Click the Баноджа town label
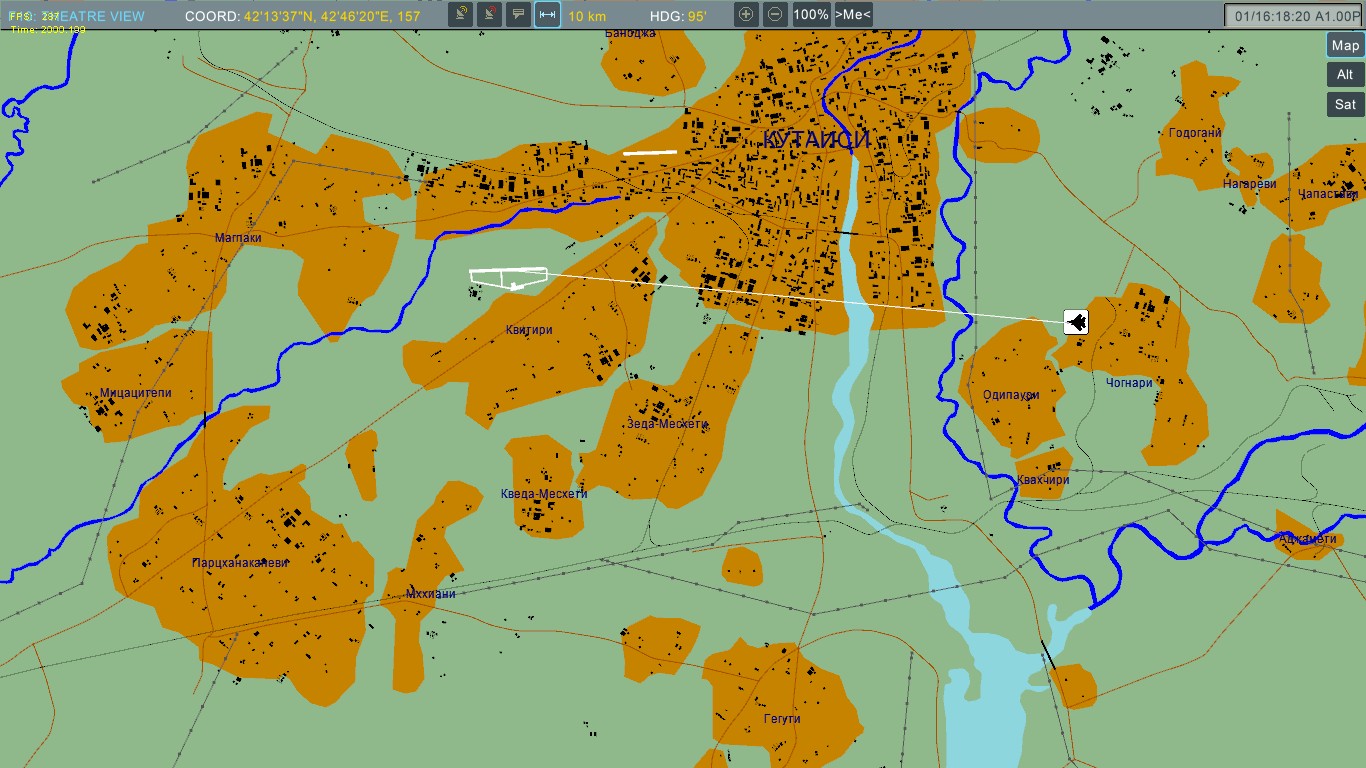Screen dimensions: 1366x768 [x=631, y=33]
